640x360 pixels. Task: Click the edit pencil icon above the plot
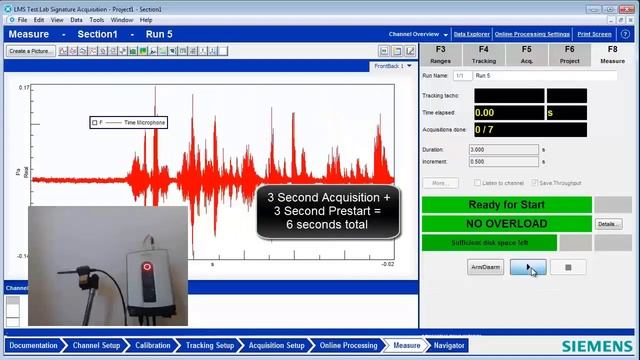click(x=410, y=51)
